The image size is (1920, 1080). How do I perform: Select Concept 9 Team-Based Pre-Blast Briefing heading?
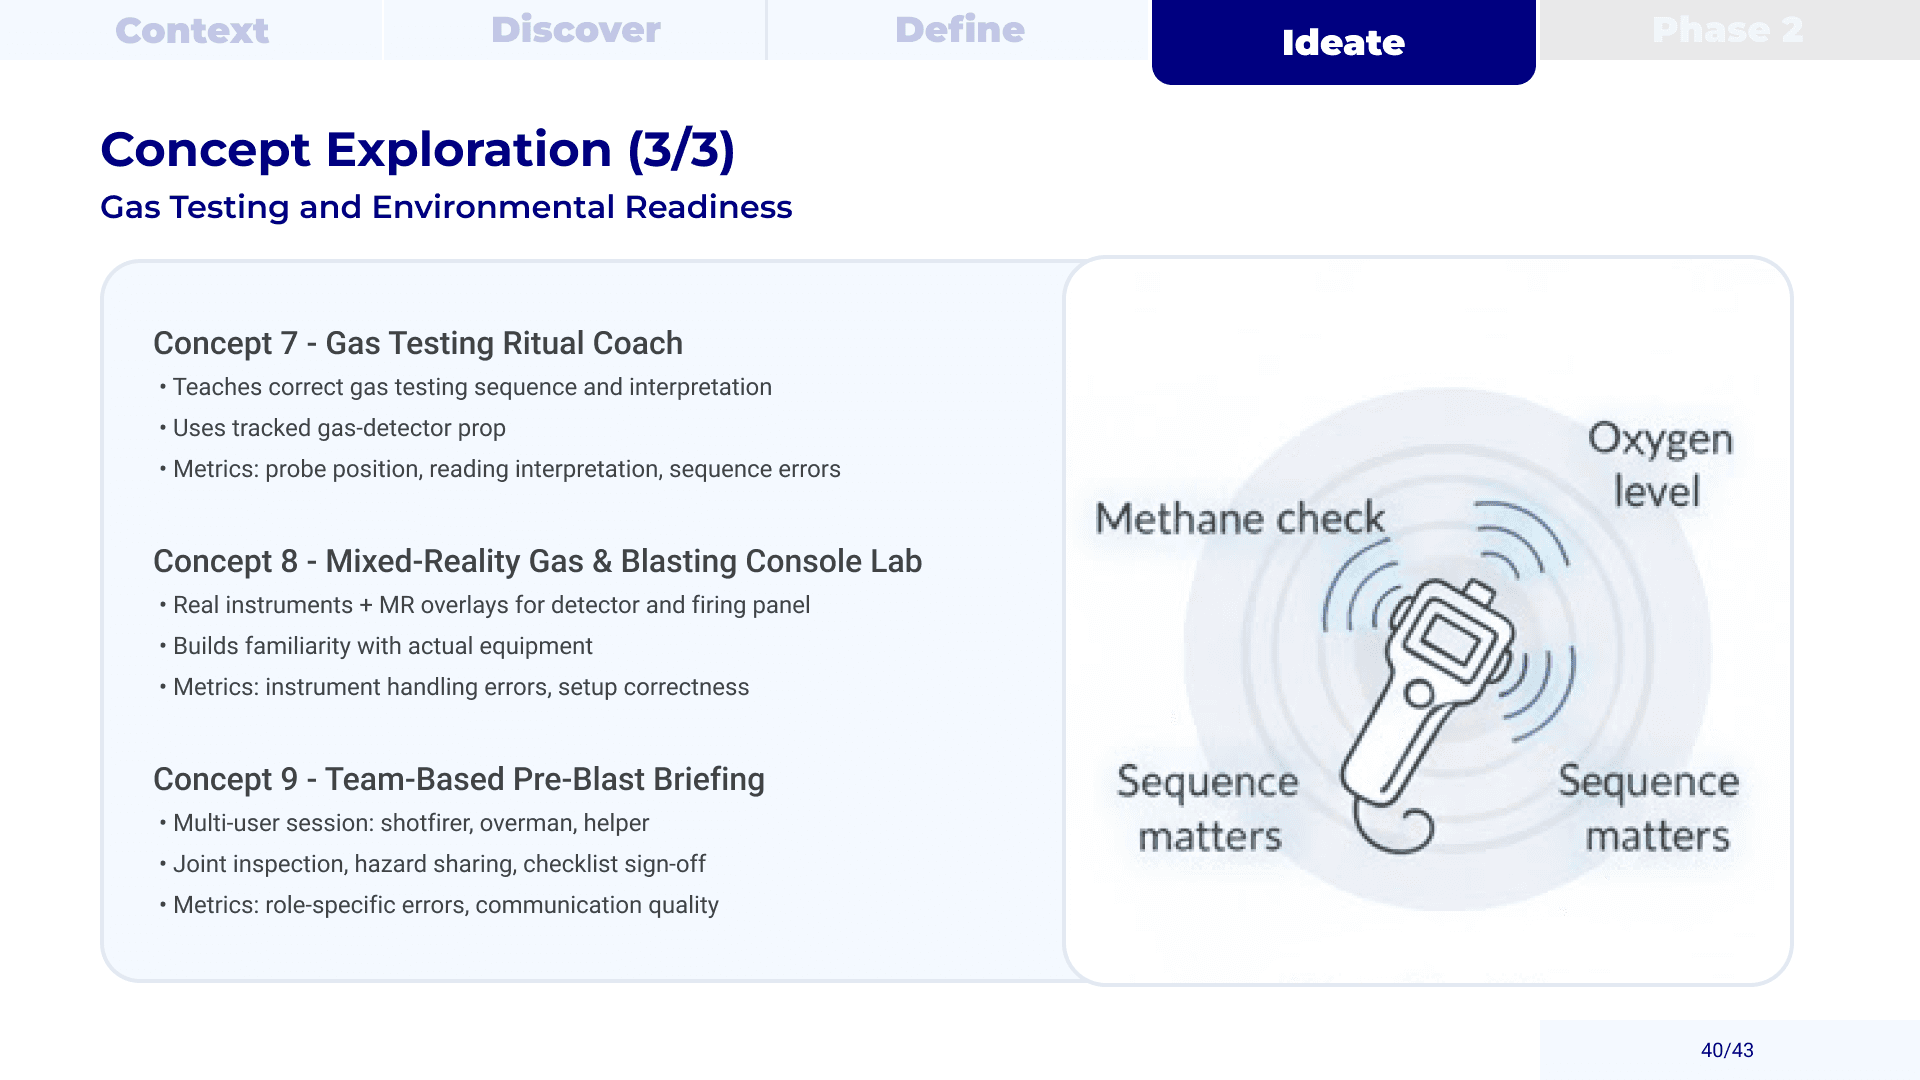tap(458, 779)
